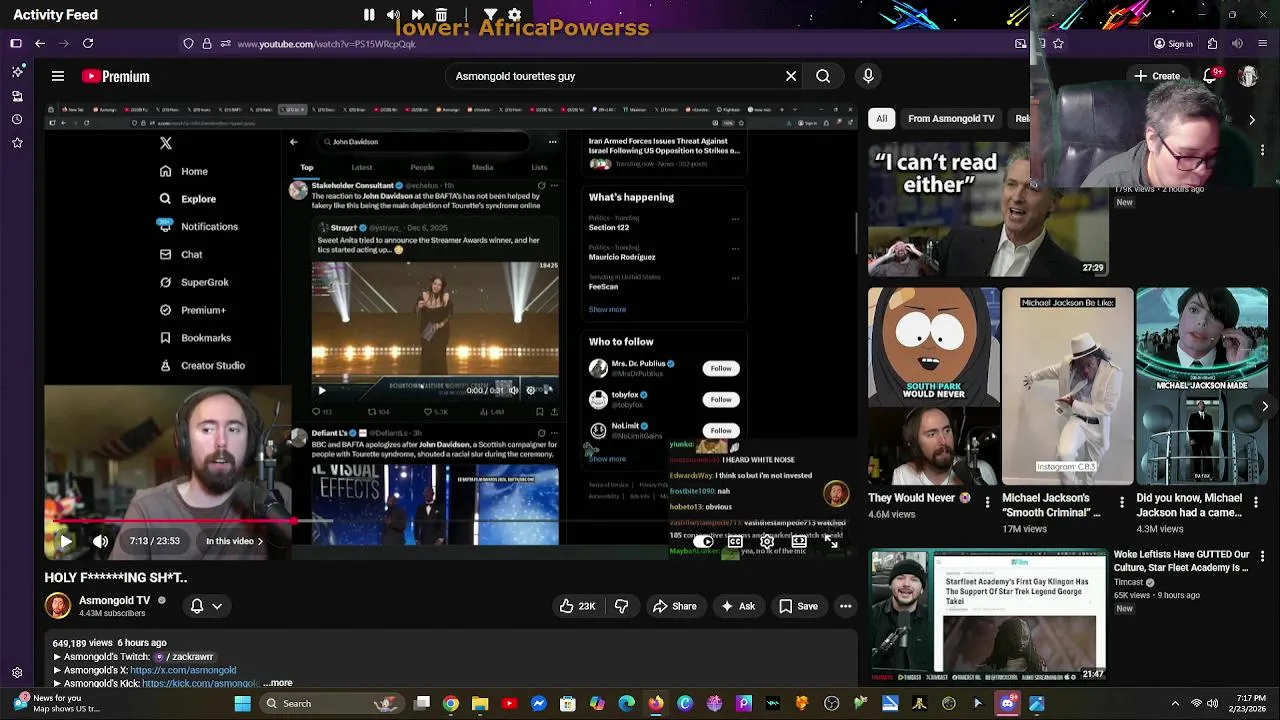Open the "I can't read either" video thumbnail

coord(988,208)
